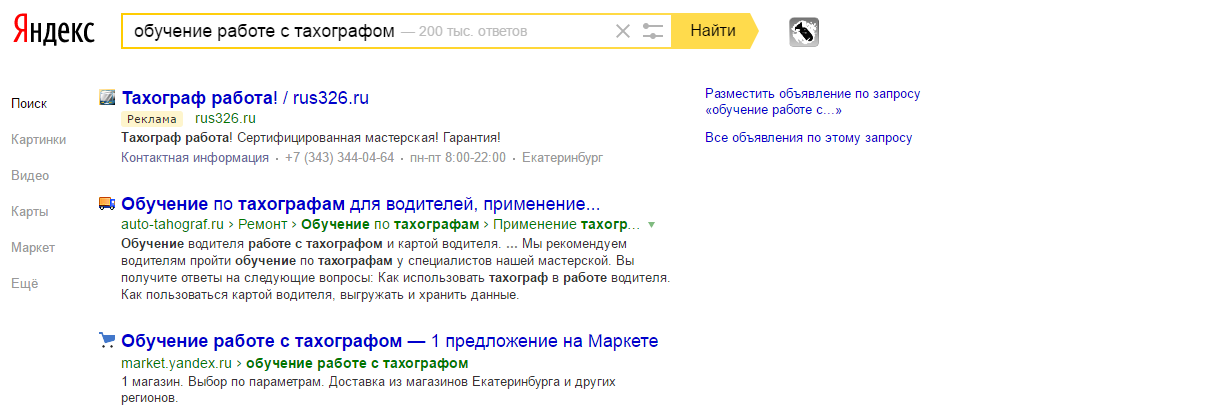Click the Yandex logo
The image size is (1210, 413).
pos(54,31)
